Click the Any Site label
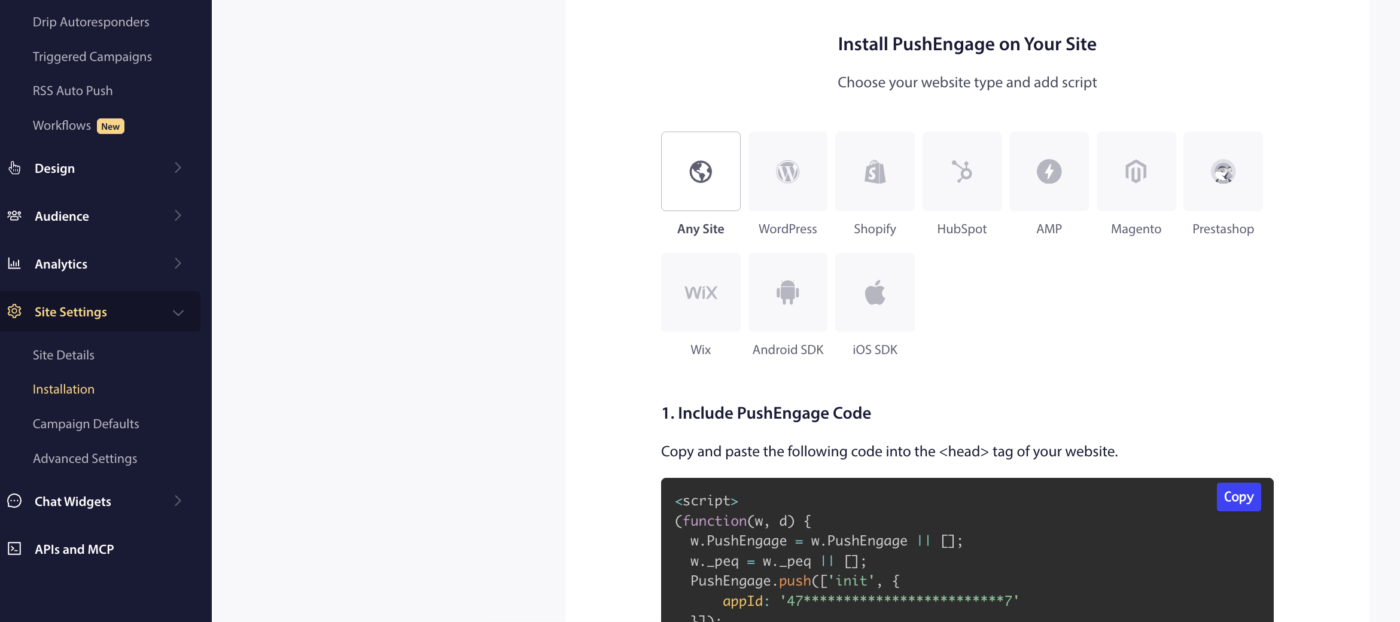Image resolution: width=1400 pixels, height=622 pixels. 701,229
